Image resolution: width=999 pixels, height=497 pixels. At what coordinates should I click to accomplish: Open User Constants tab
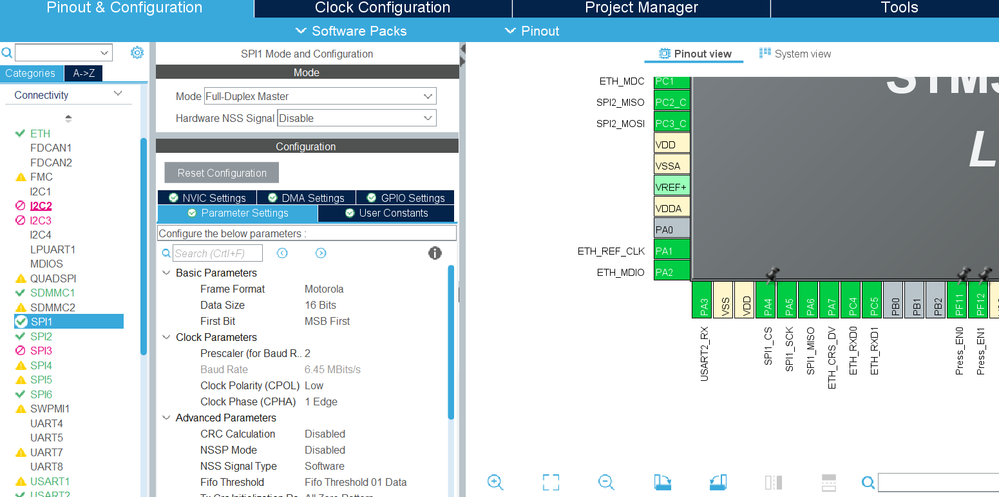386,213
